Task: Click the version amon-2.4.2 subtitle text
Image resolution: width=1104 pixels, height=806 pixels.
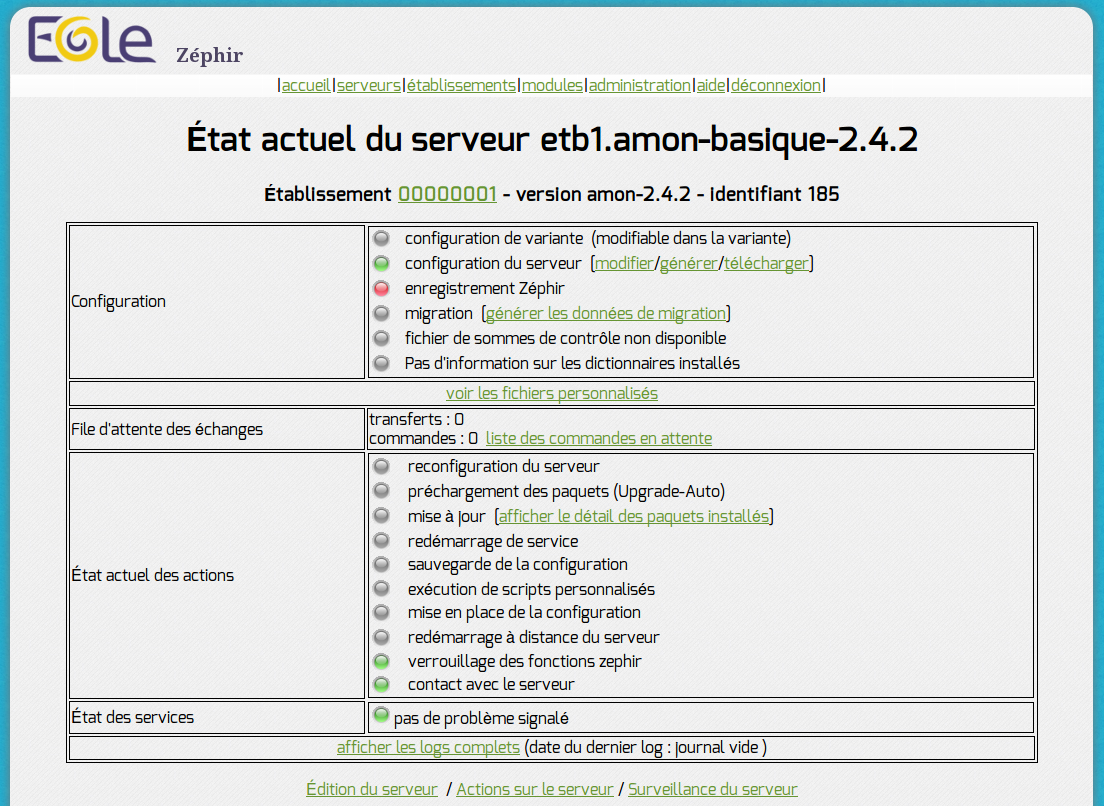Action: [603, 194]
